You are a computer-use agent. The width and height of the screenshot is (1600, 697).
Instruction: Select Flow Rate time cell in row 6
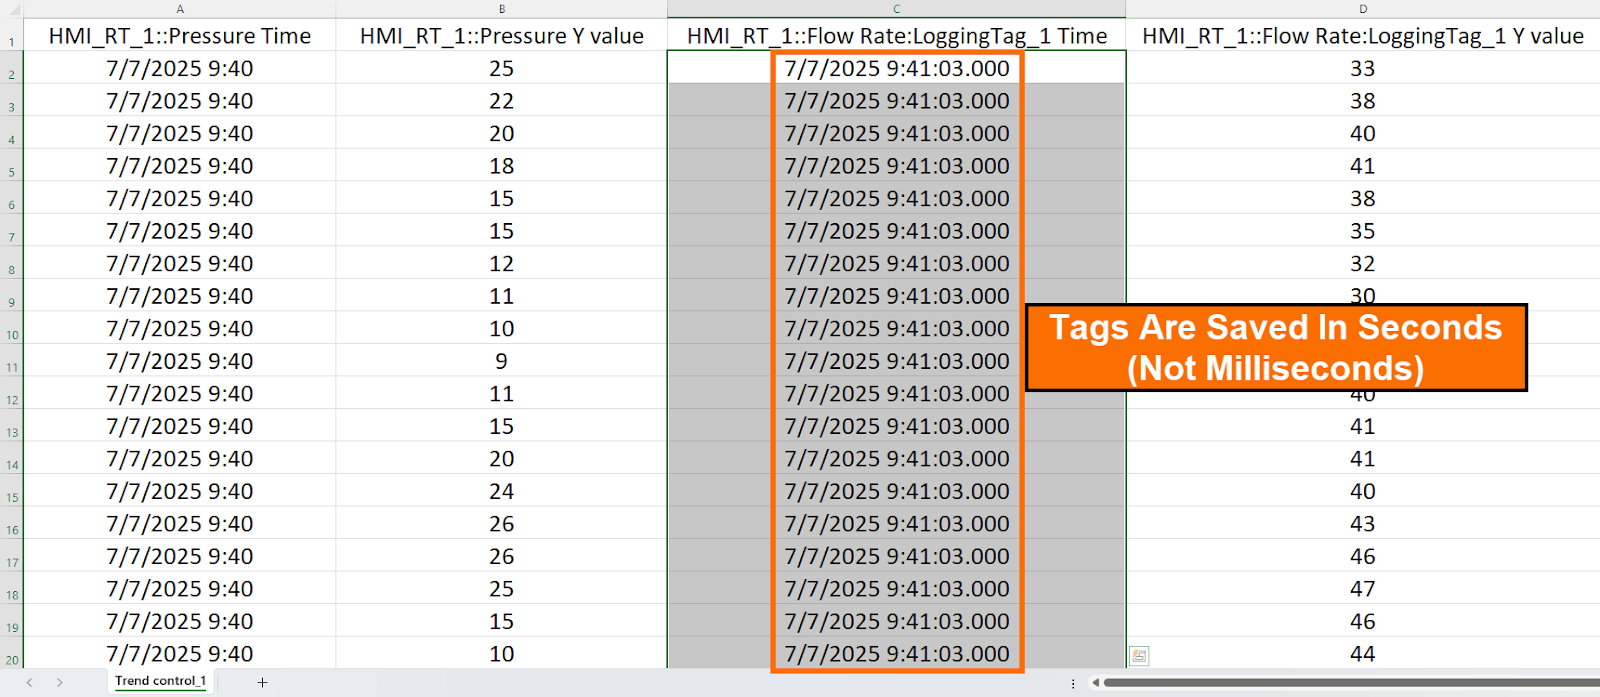(897, 199)
